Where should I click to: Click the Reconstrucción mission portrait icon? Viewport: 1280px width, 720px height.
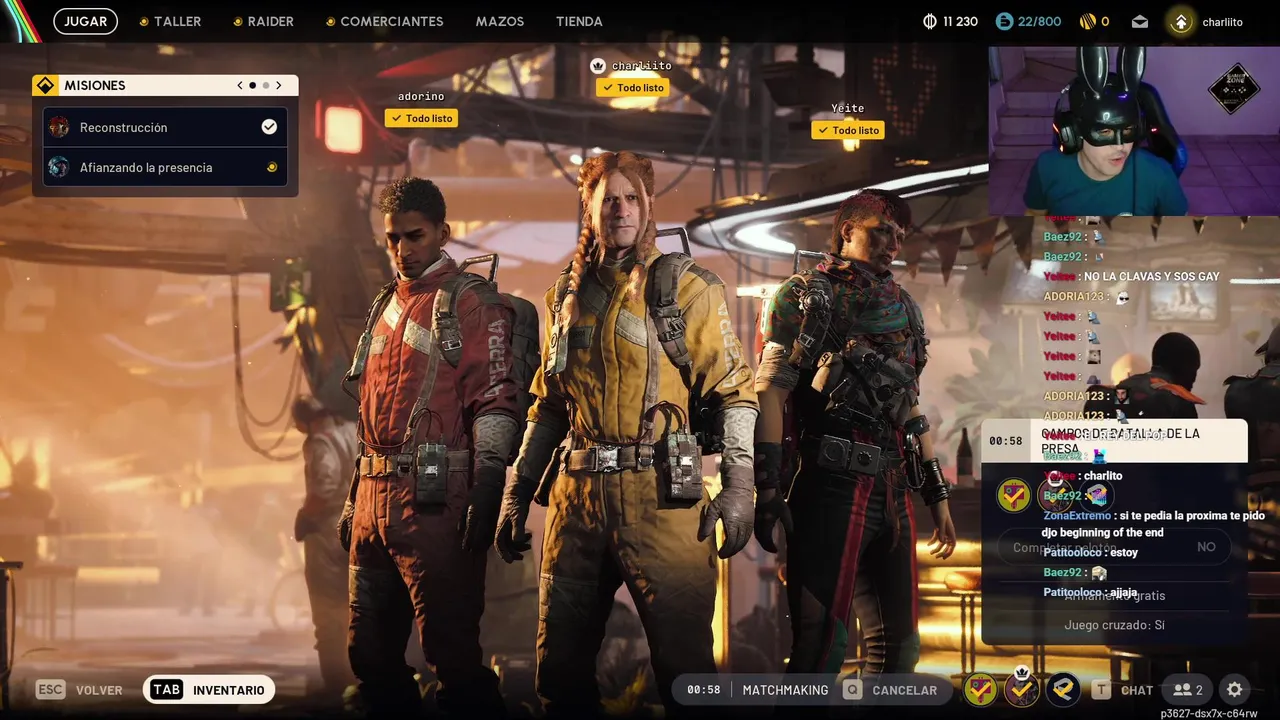[59, 127]
